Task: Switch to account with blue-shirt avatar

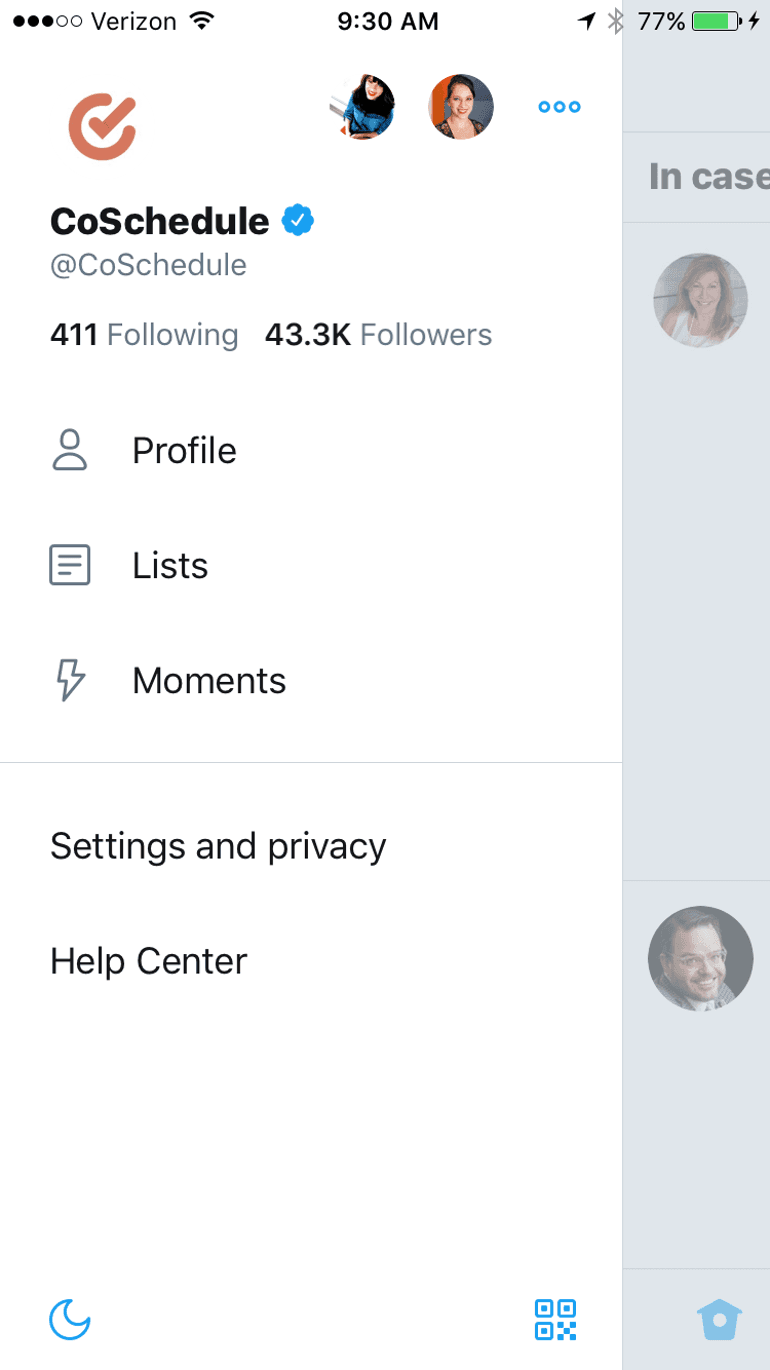Action: 362,107
